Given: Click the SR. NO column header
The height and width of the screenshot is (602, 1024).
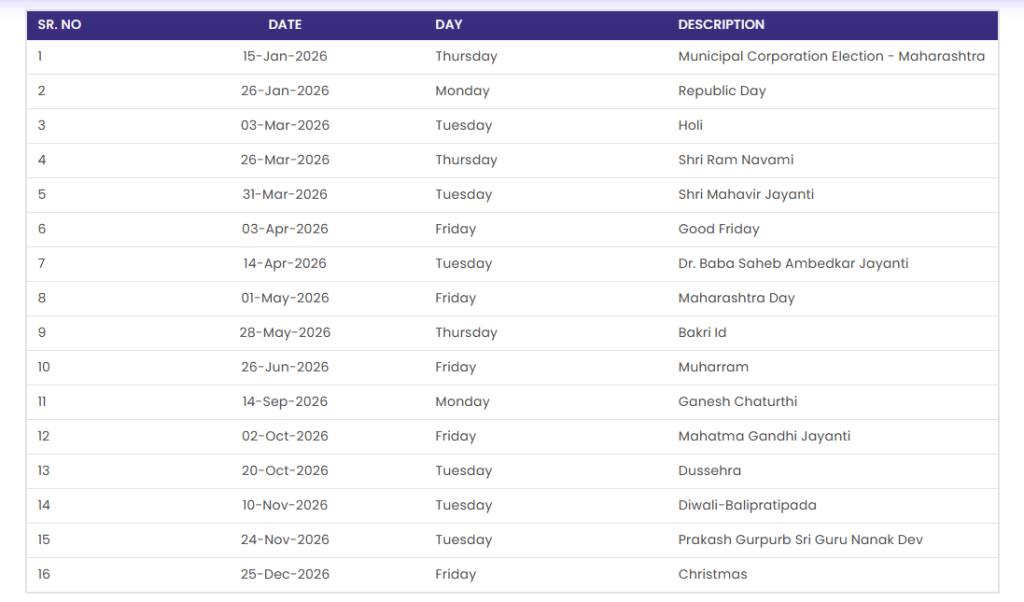Looking at the screenshot, I should coord(59,24).
